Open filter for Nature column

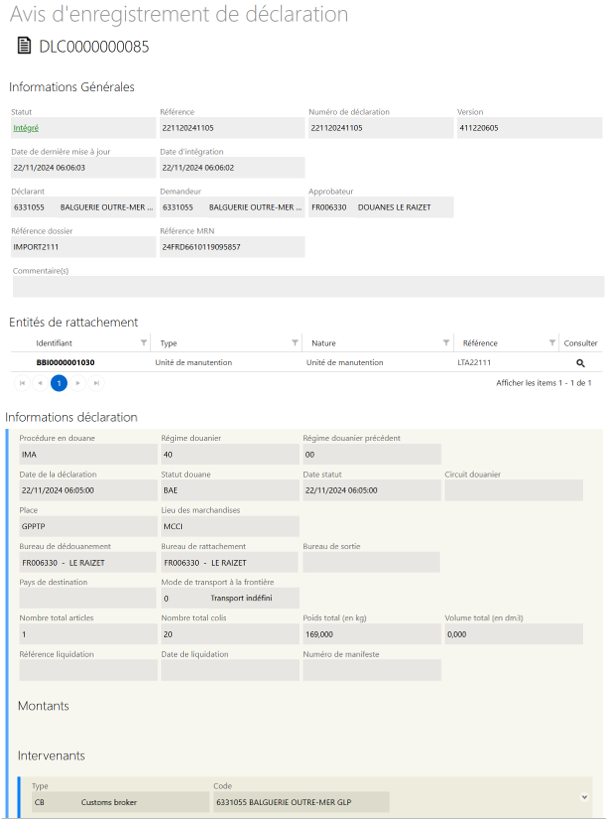[x=446, y=343]
